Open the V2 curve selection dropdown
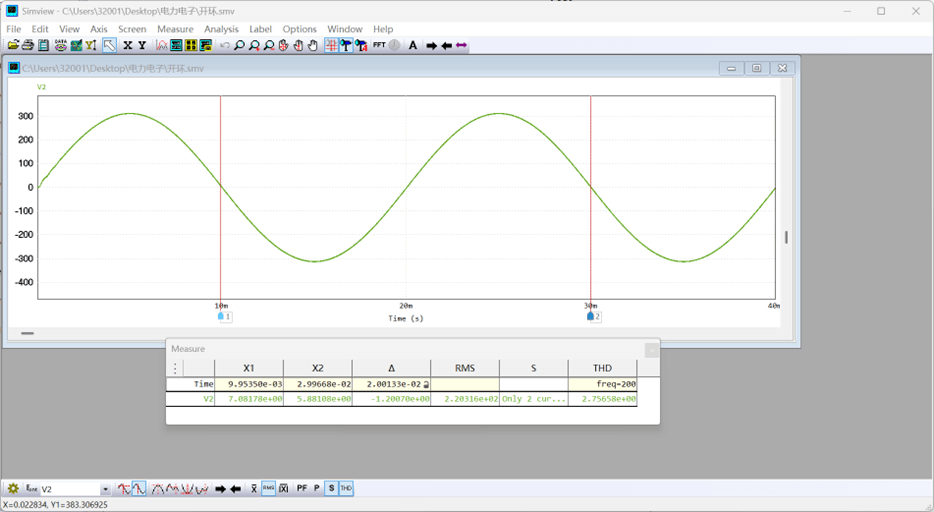The width and height of the screenshot is (934, 512). tap(105, 489)
